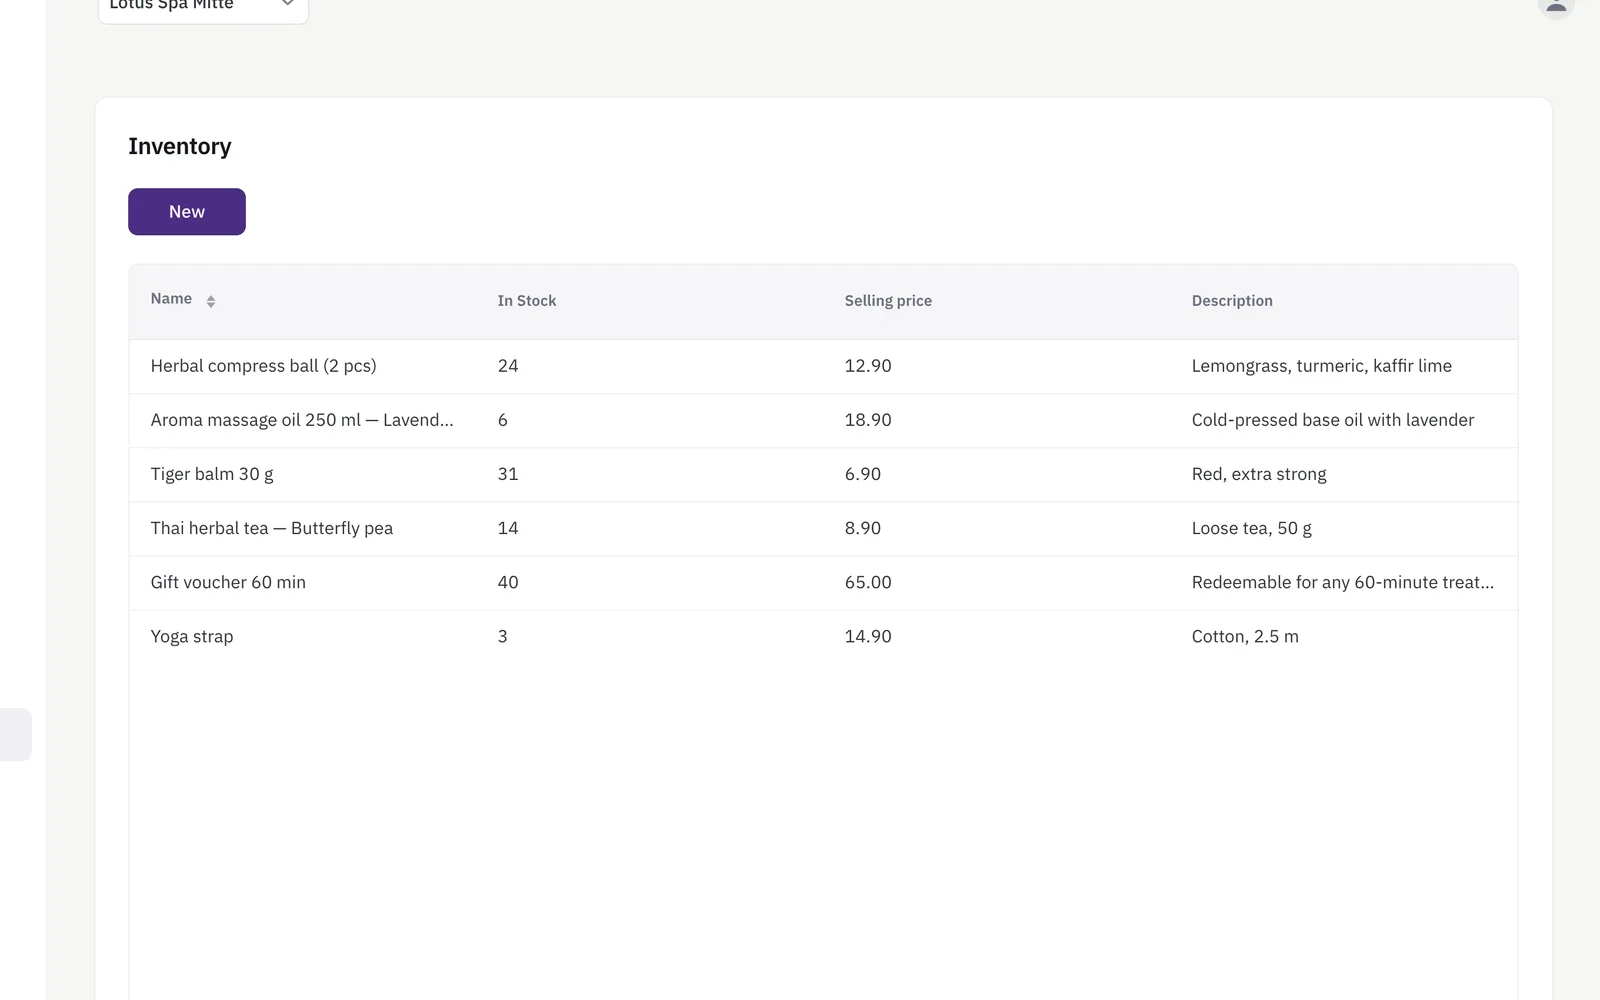Click price 6.90 for Tiger balm
1600x1000 pixels.
pyautogui.click(x=863, y=474)
